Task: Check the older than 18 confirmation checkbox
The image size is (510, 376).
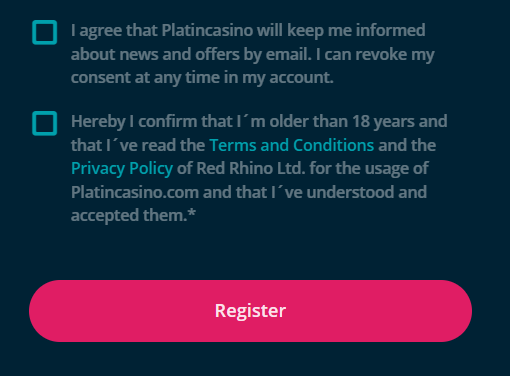Action: [44, 123]
